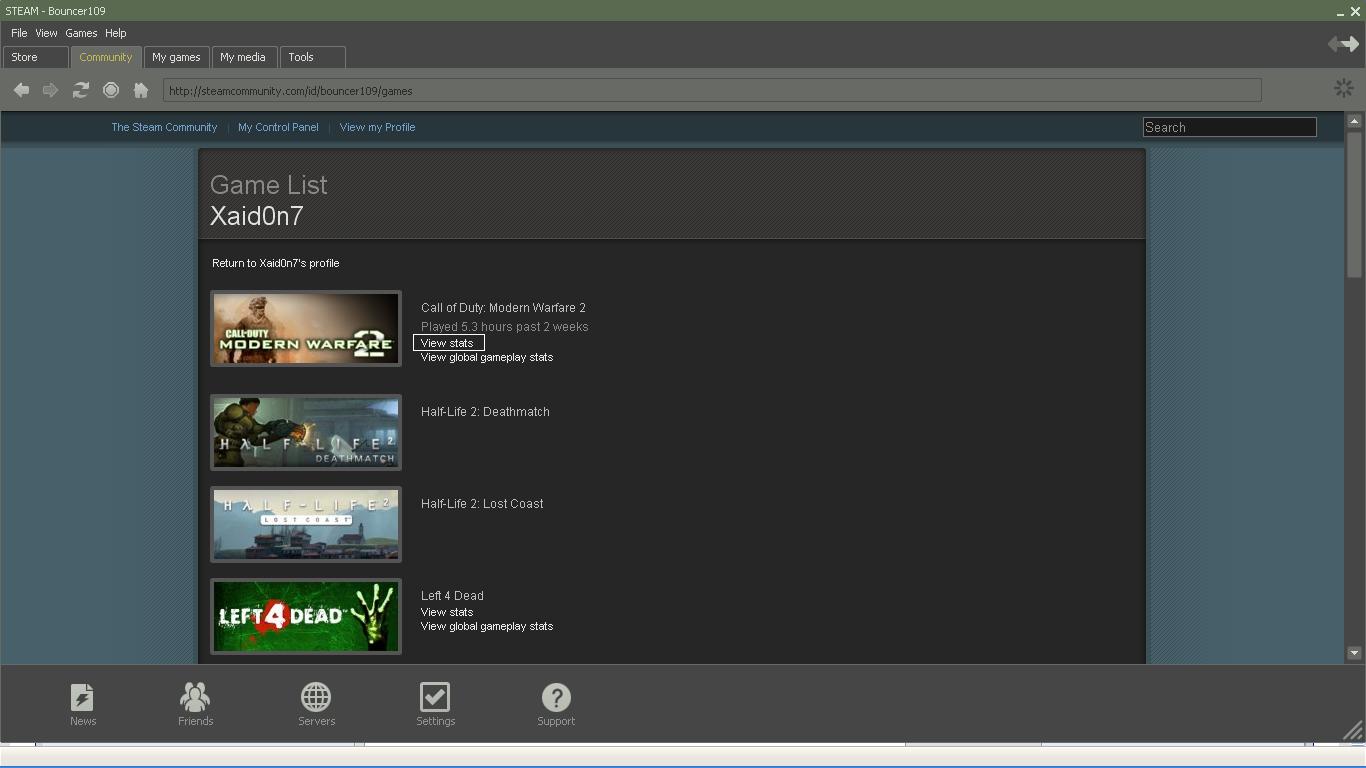The height and width of the screenshot is (768, 1366).
Task: Click the forward navigation arrow
Action: pos(50,90)
